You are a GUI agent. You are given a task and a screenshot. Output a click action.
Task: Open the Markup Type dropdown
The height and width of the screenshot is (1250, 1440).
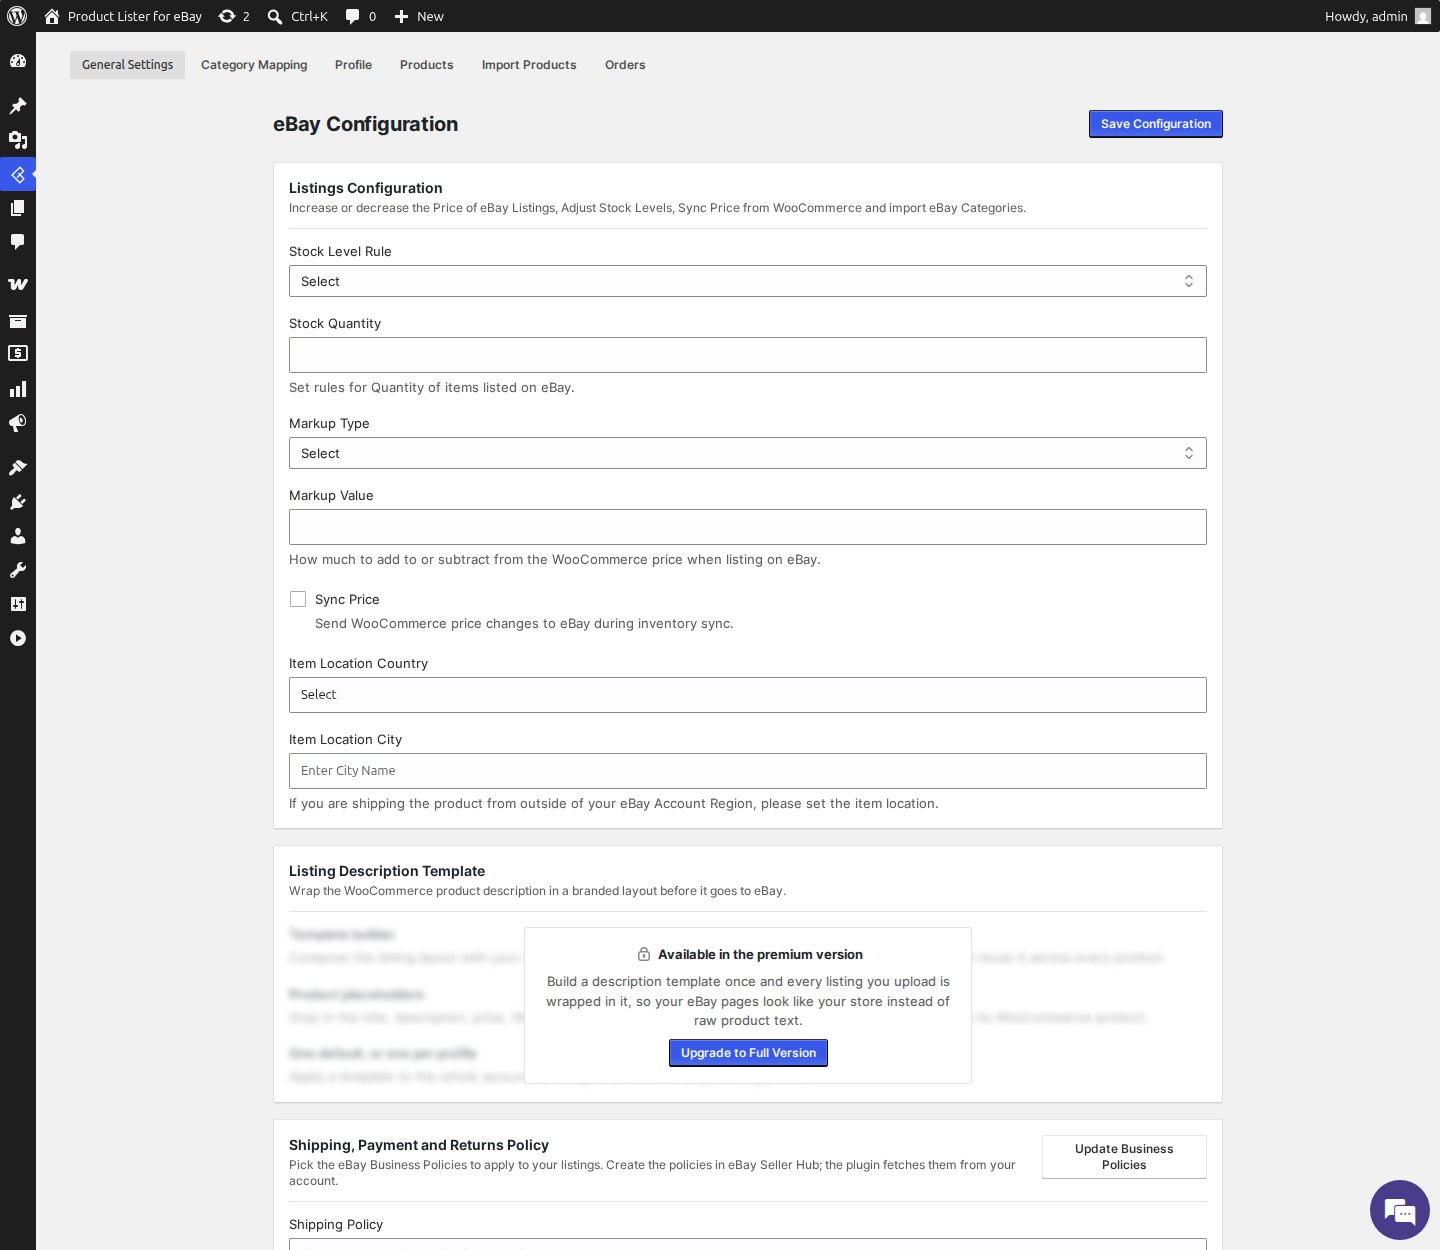click(748, 453)
